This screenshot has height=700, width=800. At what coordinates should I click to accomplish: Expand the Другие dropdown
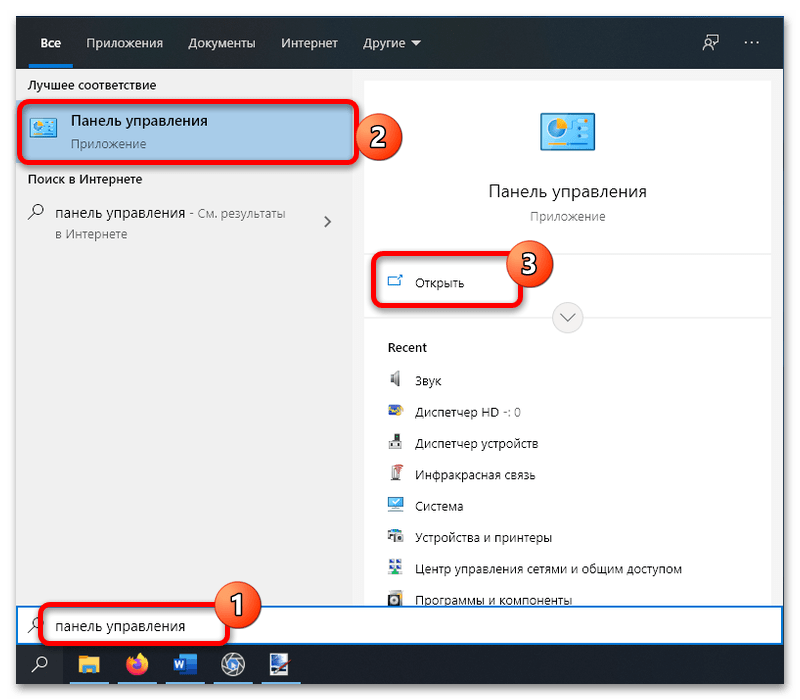click(x=392, y=43)
